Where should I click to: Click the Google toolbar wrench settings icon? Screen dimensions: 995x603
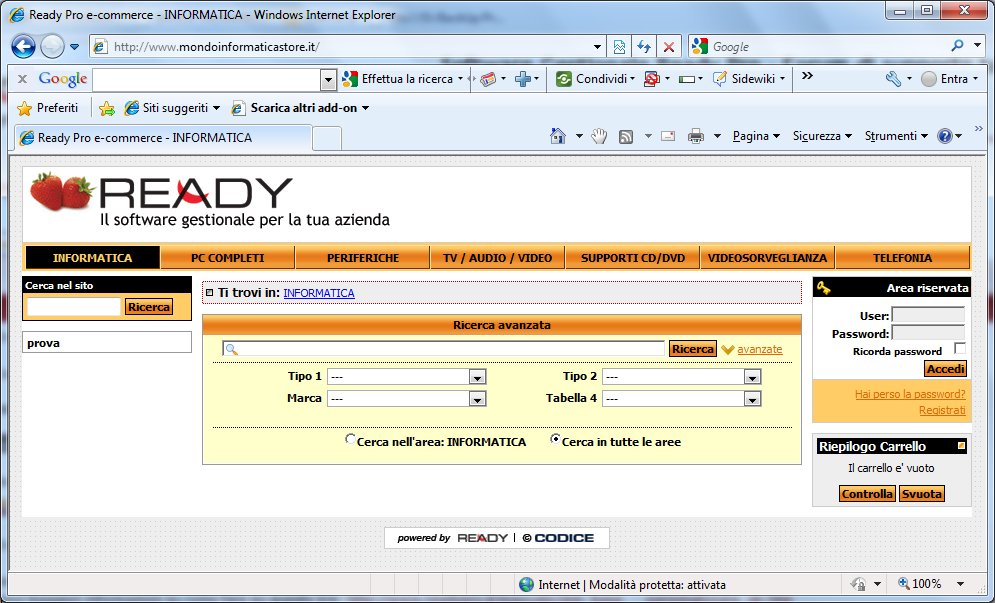[x=893, y=79]
